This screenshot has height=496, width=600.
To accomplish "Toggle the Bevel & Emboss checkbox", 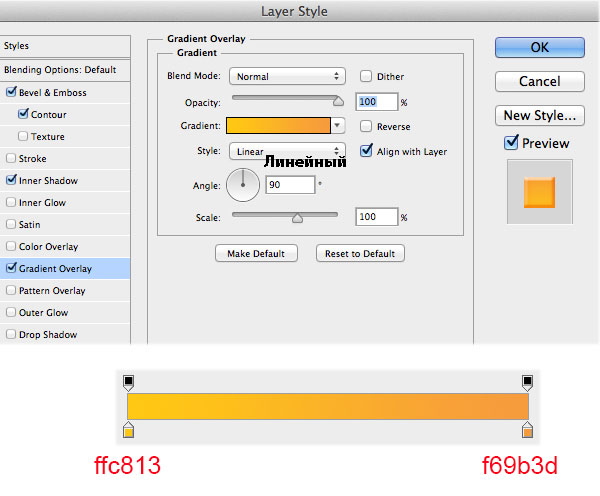I will pyautogui.click(x=11, y=92).
